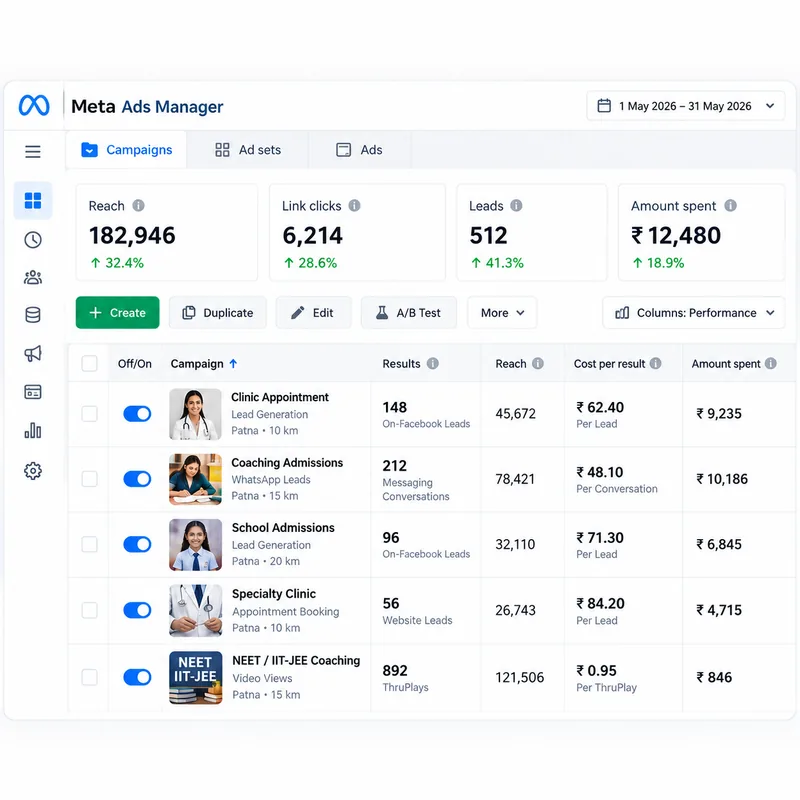800x800 pixels.
Task: Open the audiences people sidebar icon
Action: point(33,278)
